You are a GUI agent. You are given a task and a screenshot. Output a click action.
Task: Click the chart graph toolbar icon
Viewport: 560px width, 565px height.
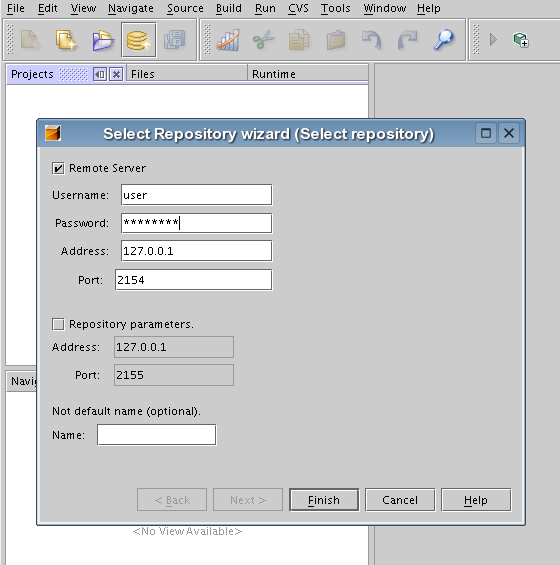click(228, 40)
